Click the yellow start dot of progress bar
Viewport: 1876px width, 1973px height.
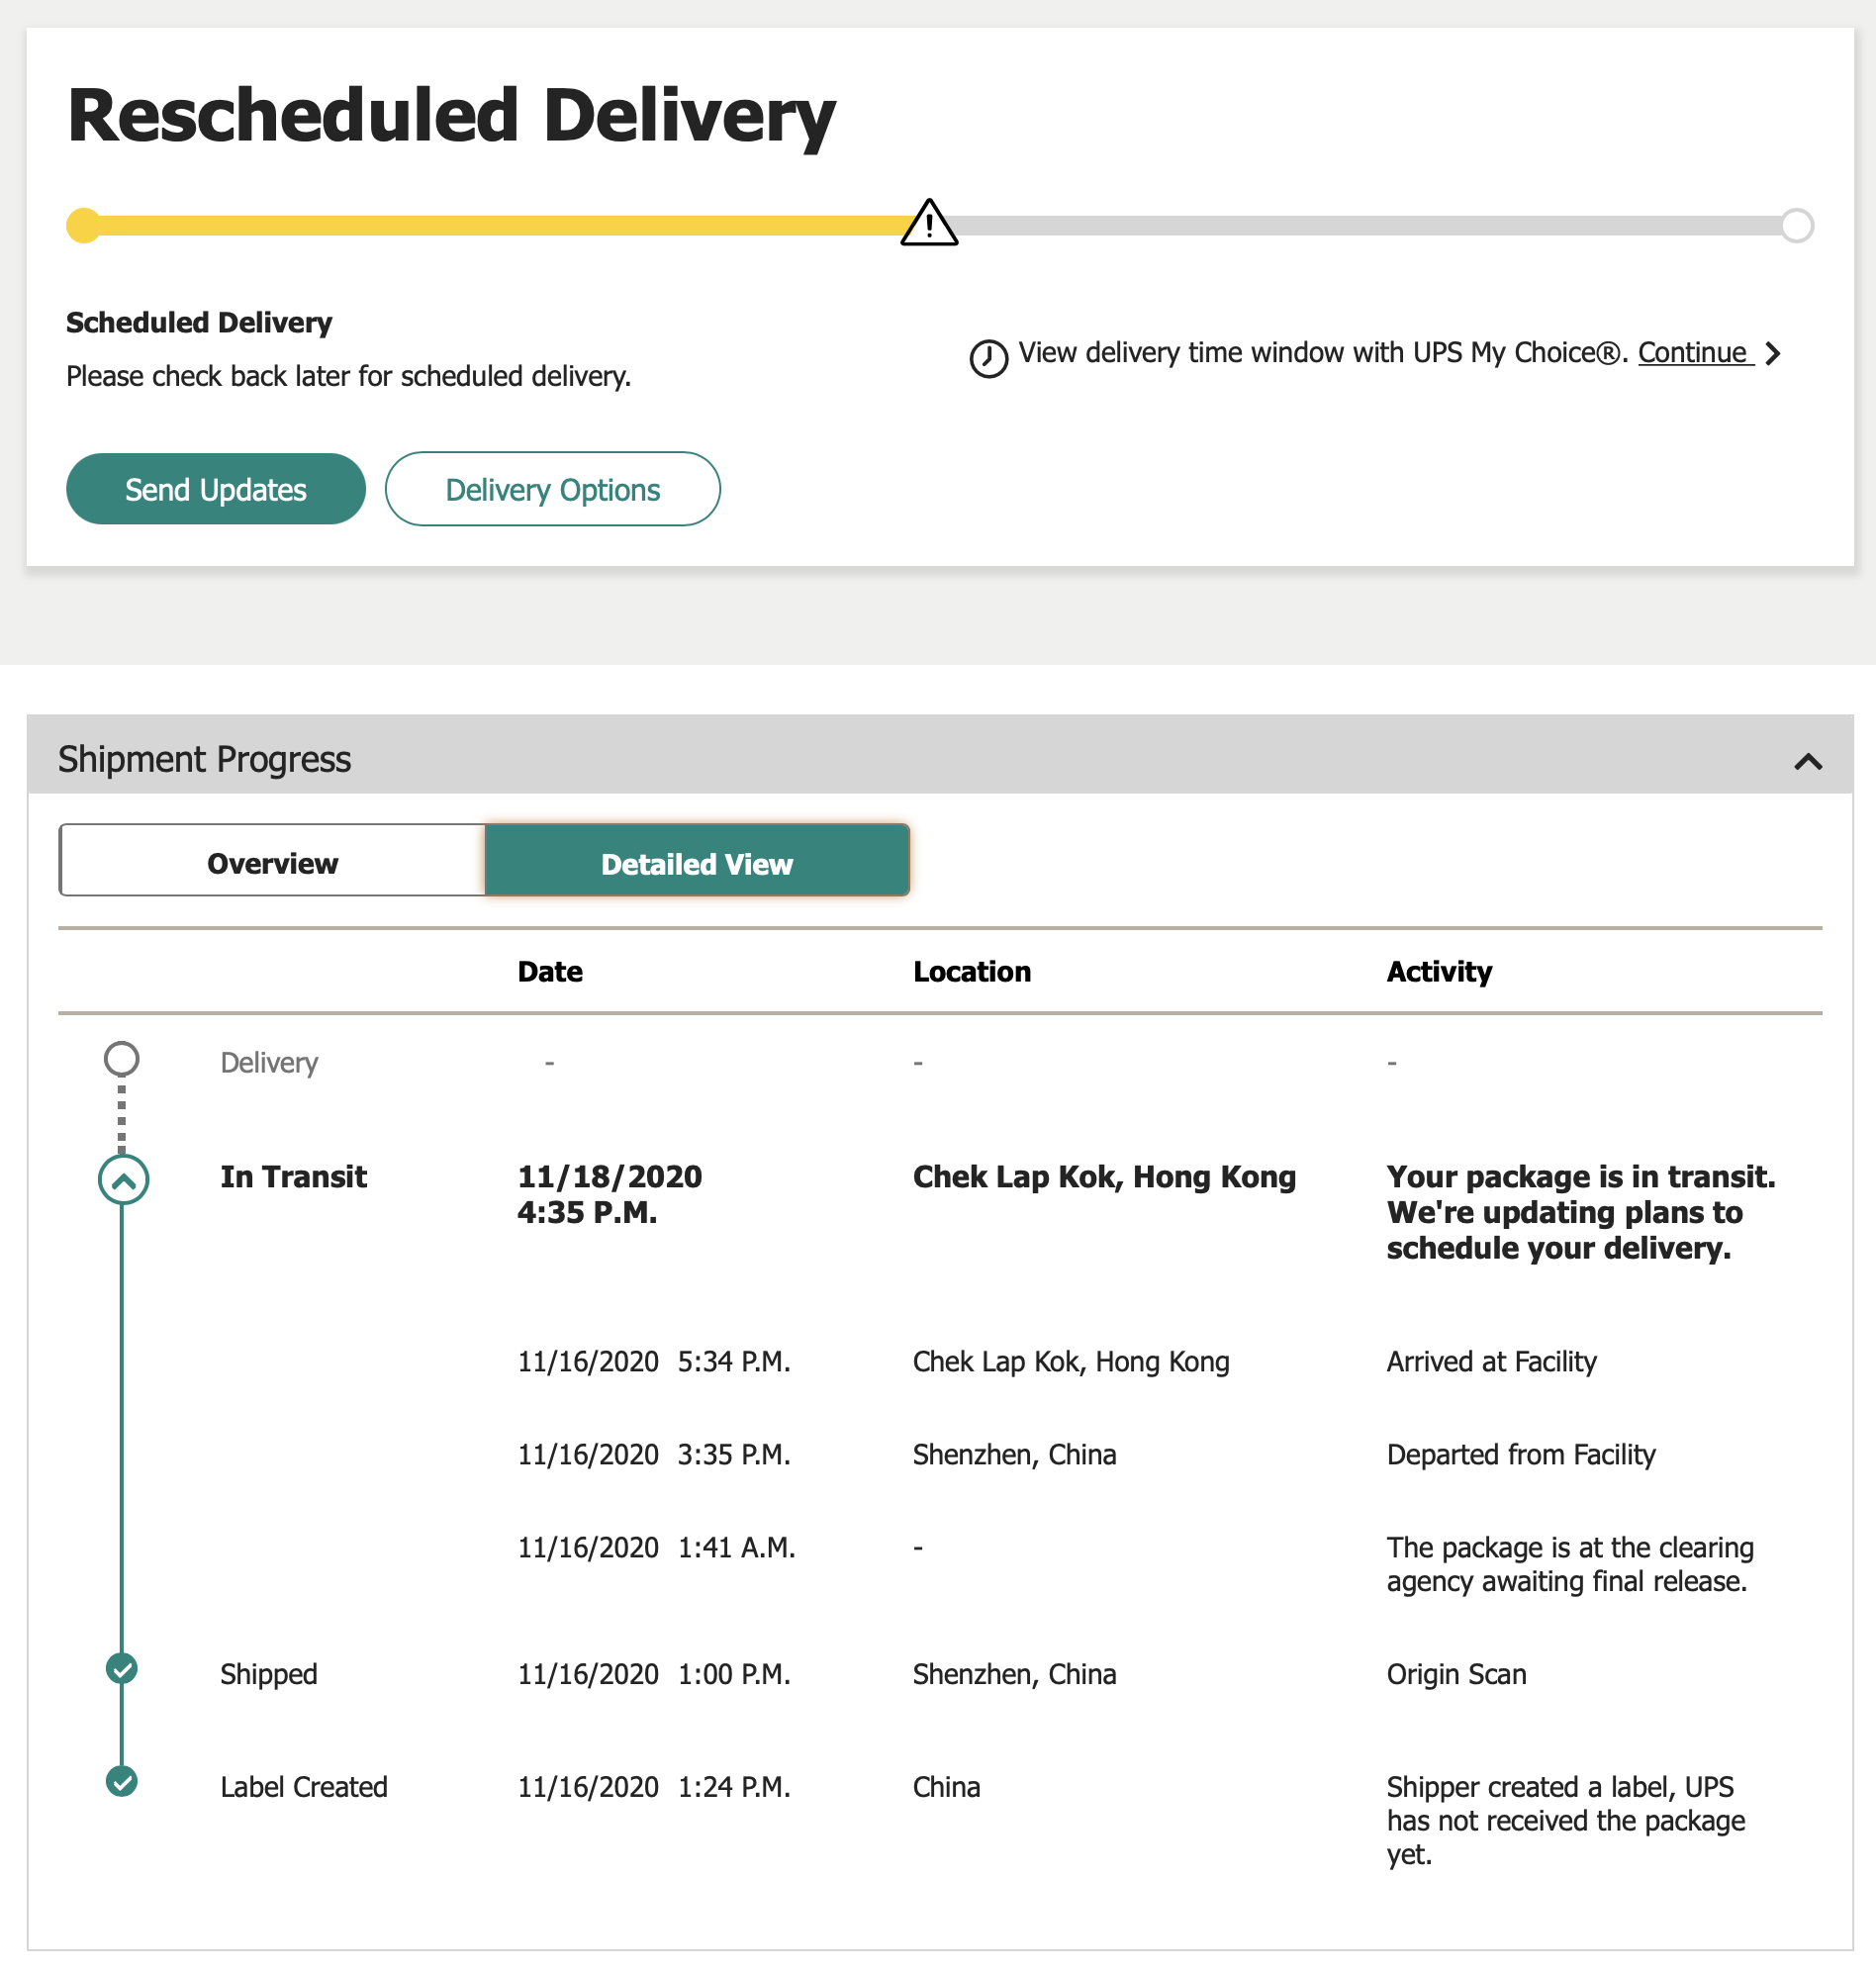click(84, 225)
